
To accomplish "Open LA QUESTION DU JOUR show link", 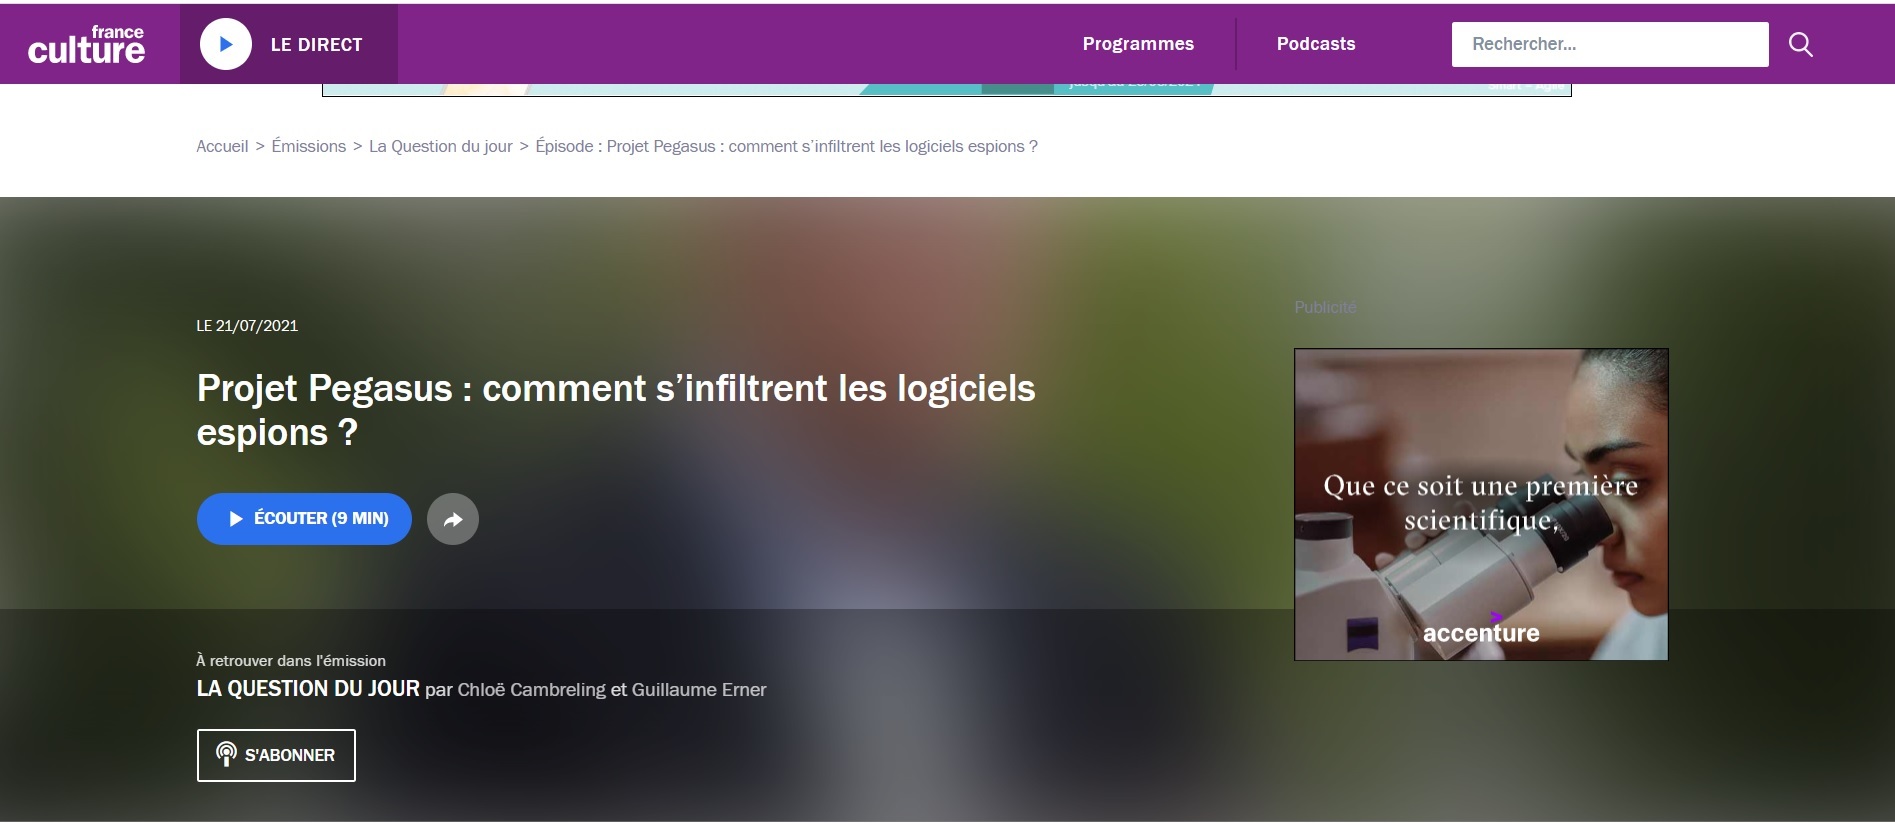I will click(308, 689).
